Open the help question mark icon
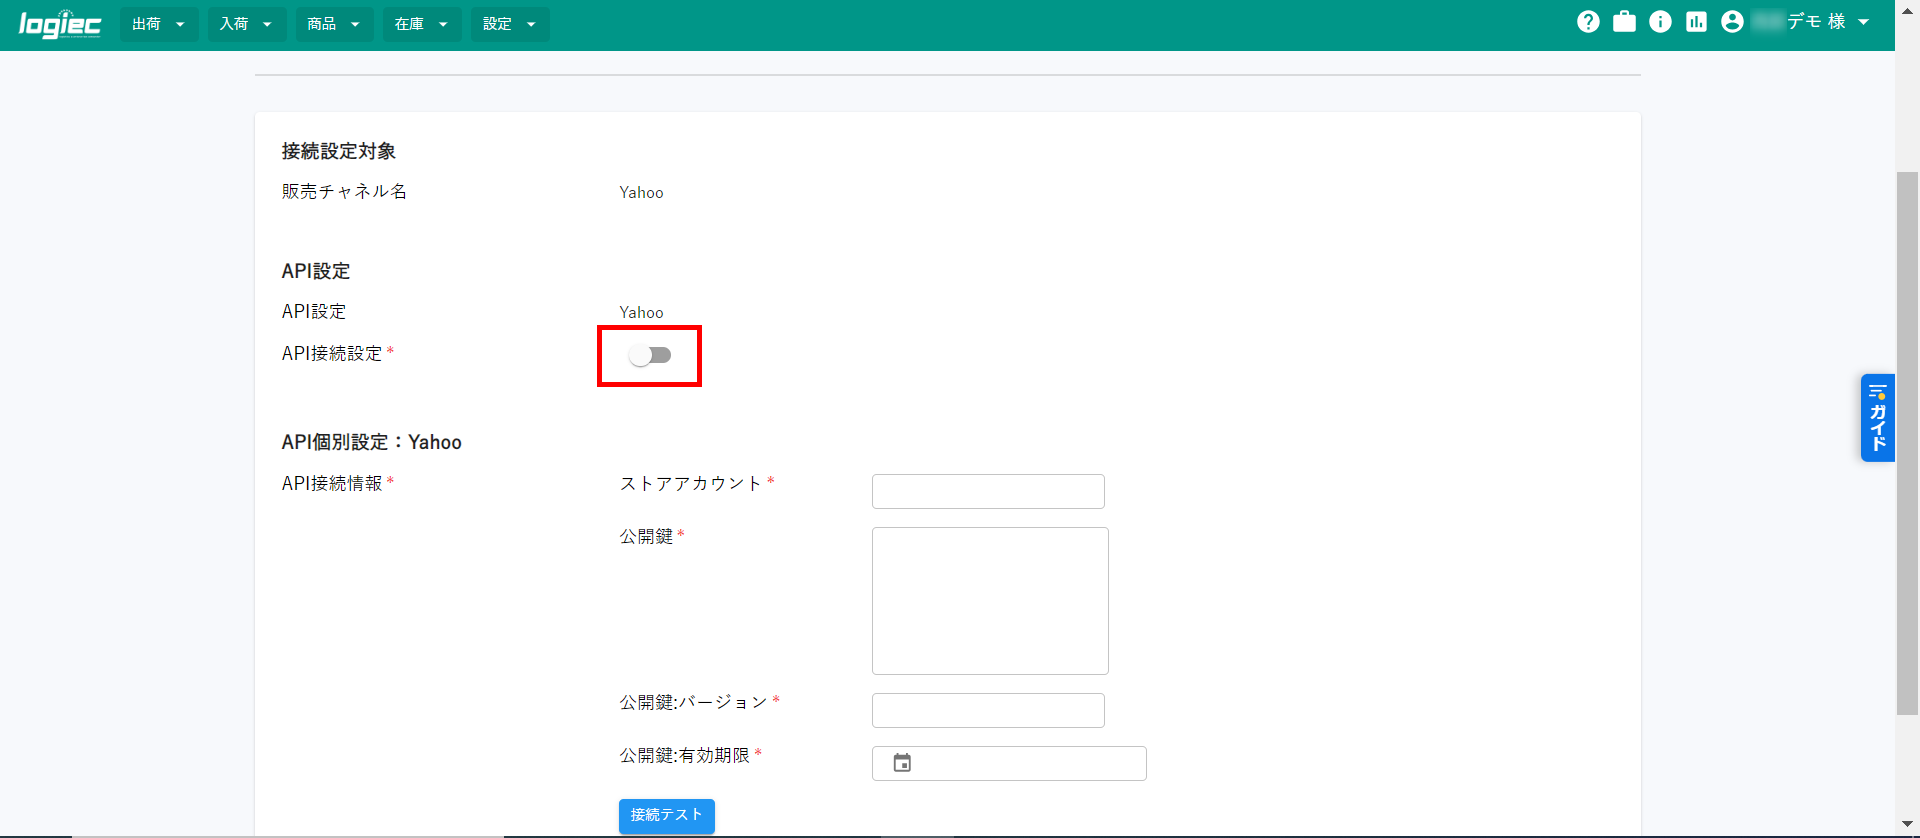 (1588, 22)
